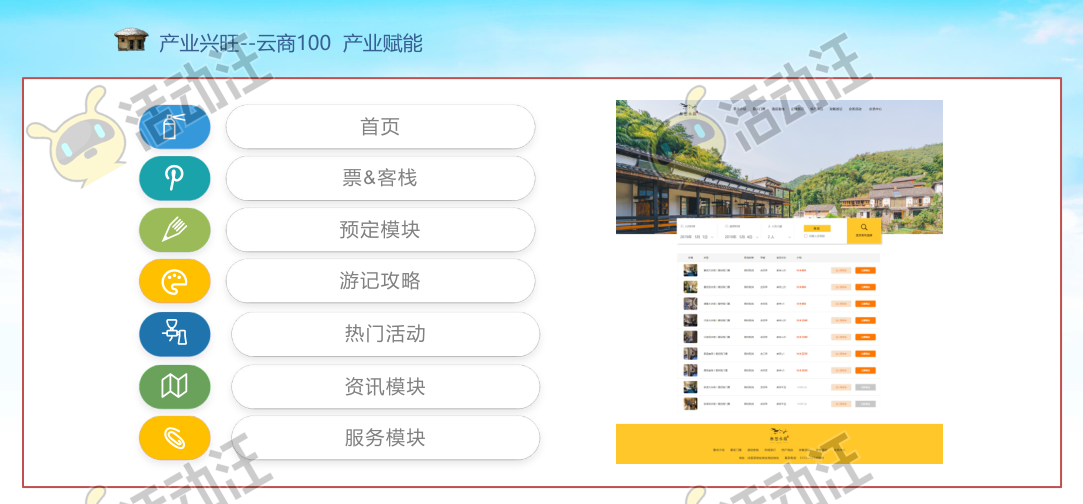Select the 票&客栈 menu item
The width and height of the screenshot is (1083, 504).
tap(380, 178)
